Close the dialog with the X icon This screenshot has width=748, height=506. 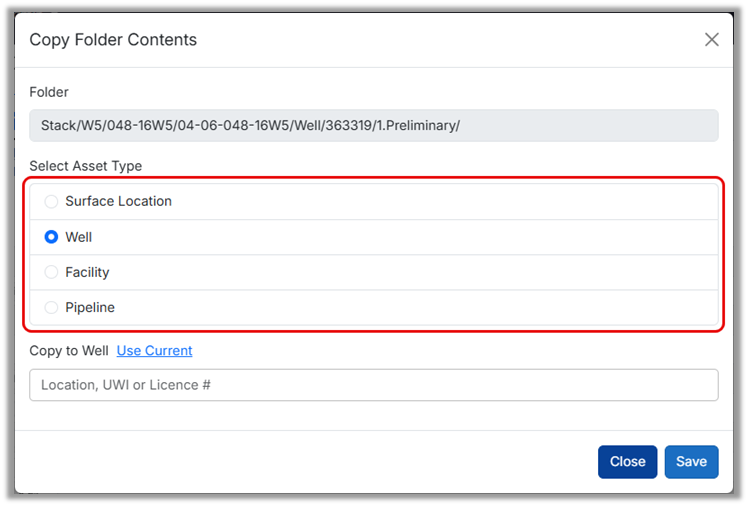(711, 40)
